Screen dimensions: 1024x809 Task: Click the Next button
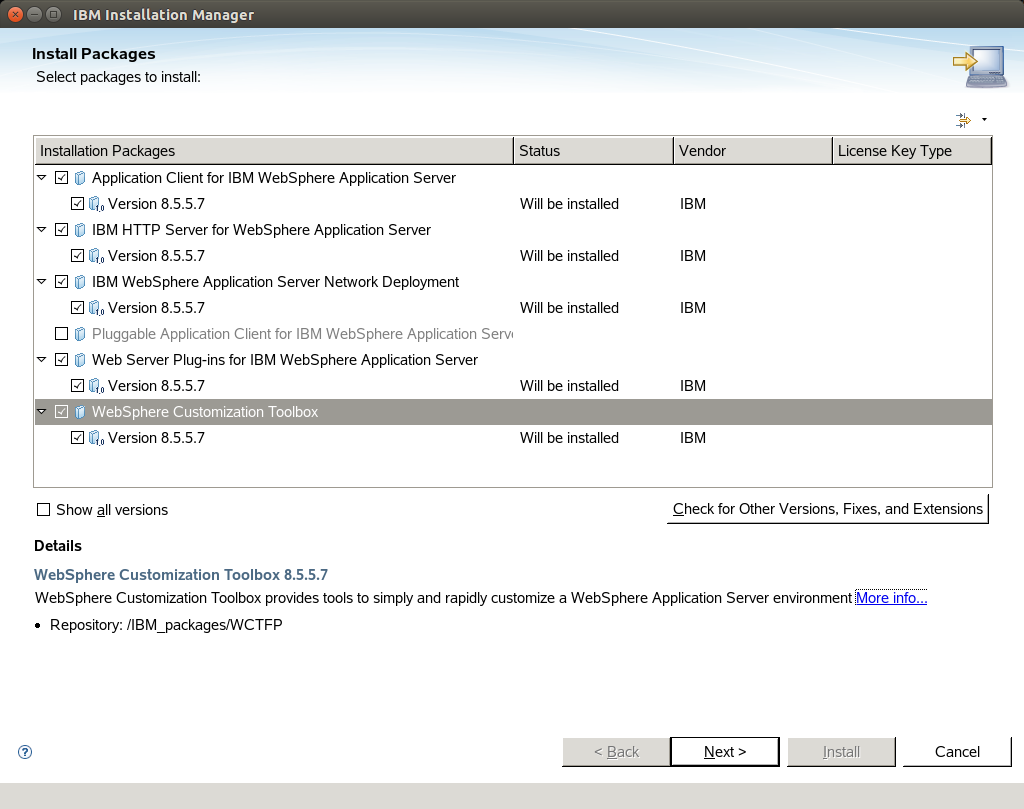725,752
